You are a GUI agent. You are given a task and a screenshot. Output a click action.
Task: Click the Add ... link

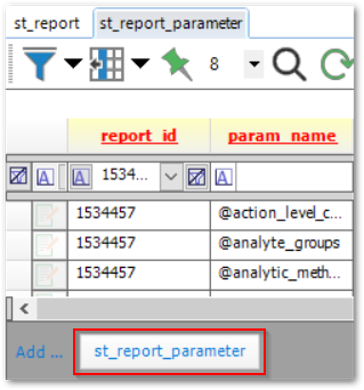click(39, 352)
